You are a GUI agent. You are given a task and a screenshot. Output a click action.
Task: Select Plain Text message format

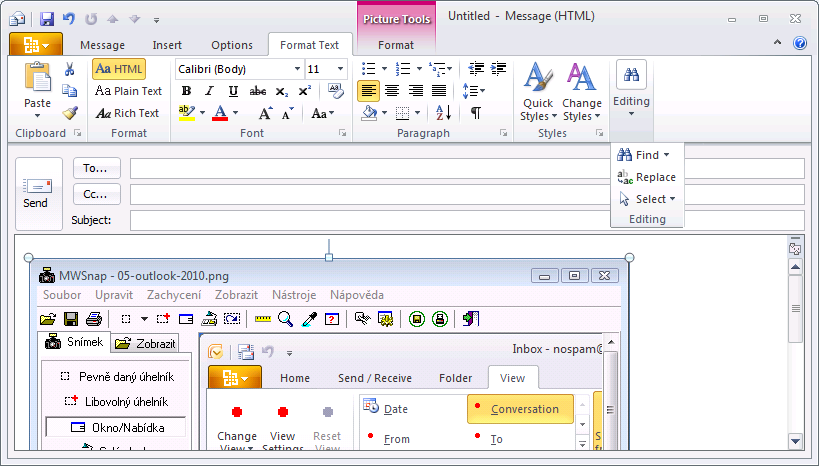[x=129, y=91]
